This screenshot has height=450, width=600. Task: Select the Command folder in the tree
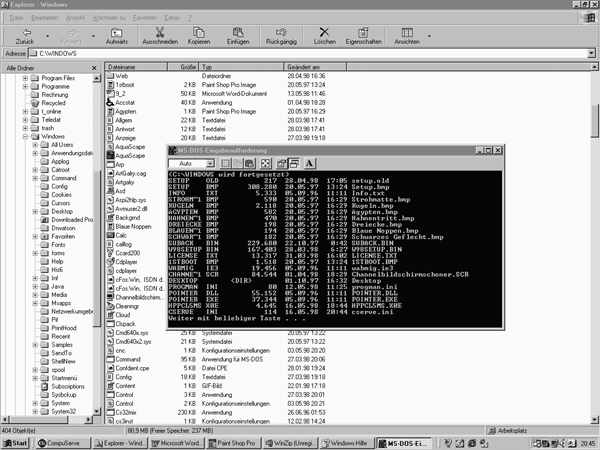point(62,178)
